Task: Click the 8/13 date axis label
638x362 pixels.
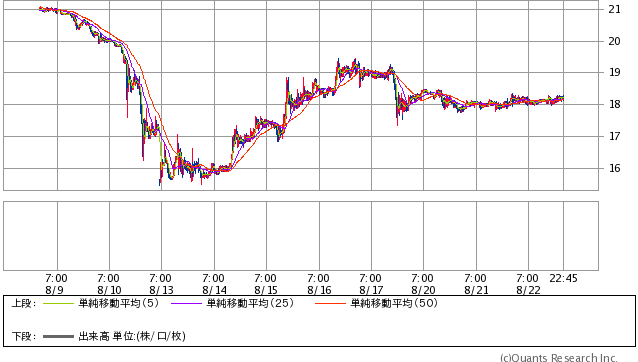Action: [x=161, y=290]
